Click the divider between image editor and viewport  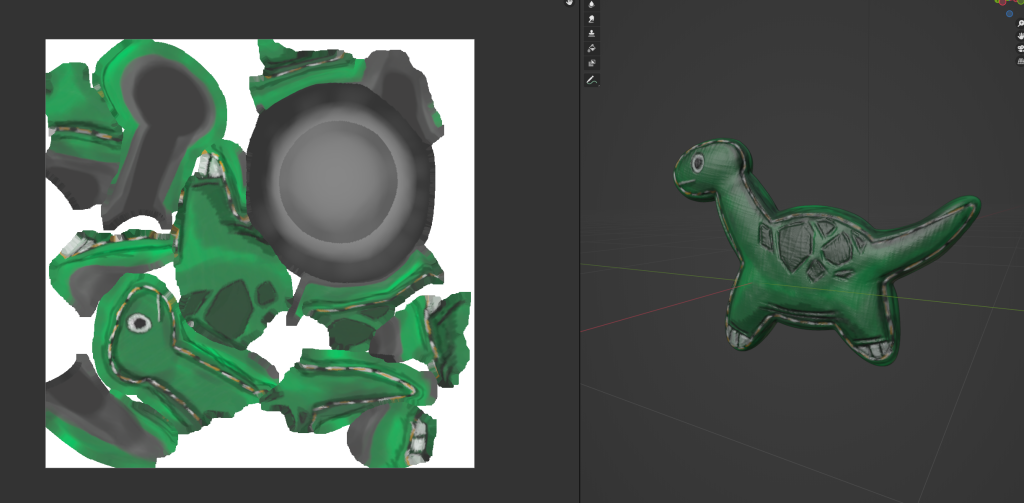[x=580, y=250]
